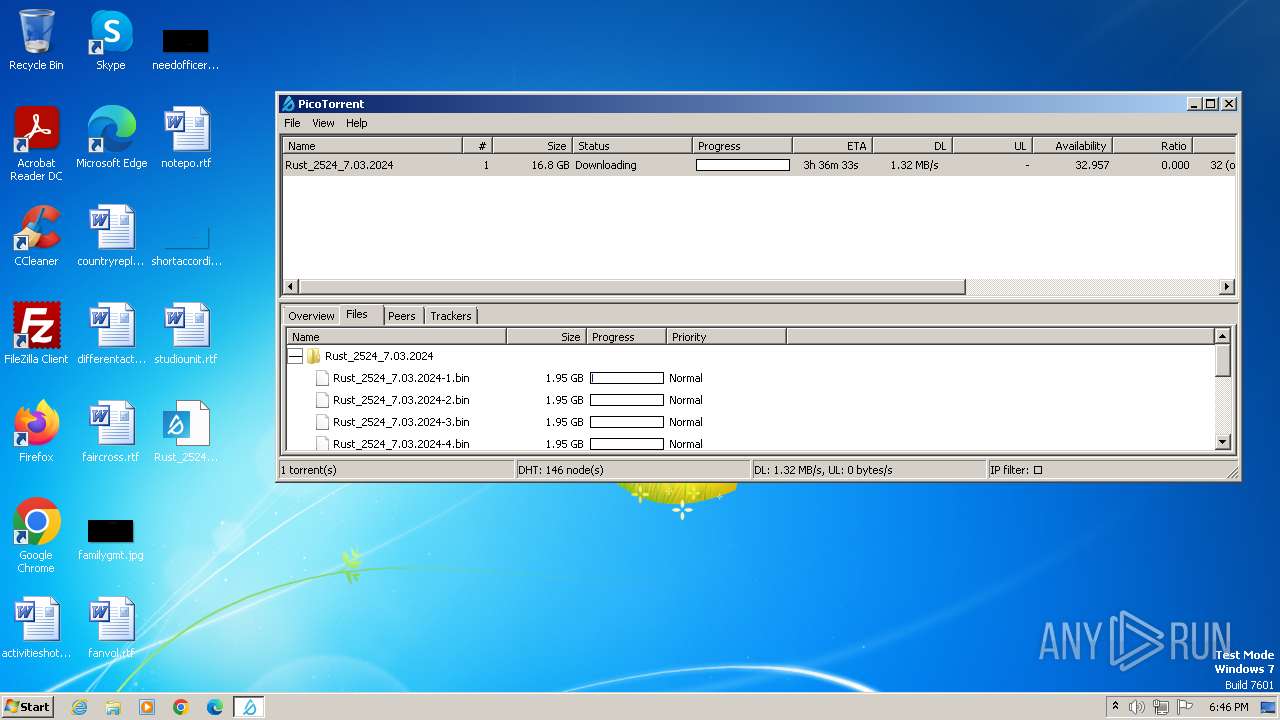Launch CCleaner desktop shortcut
This screenshot has width=1280, height=720.
tap(36, 236)
